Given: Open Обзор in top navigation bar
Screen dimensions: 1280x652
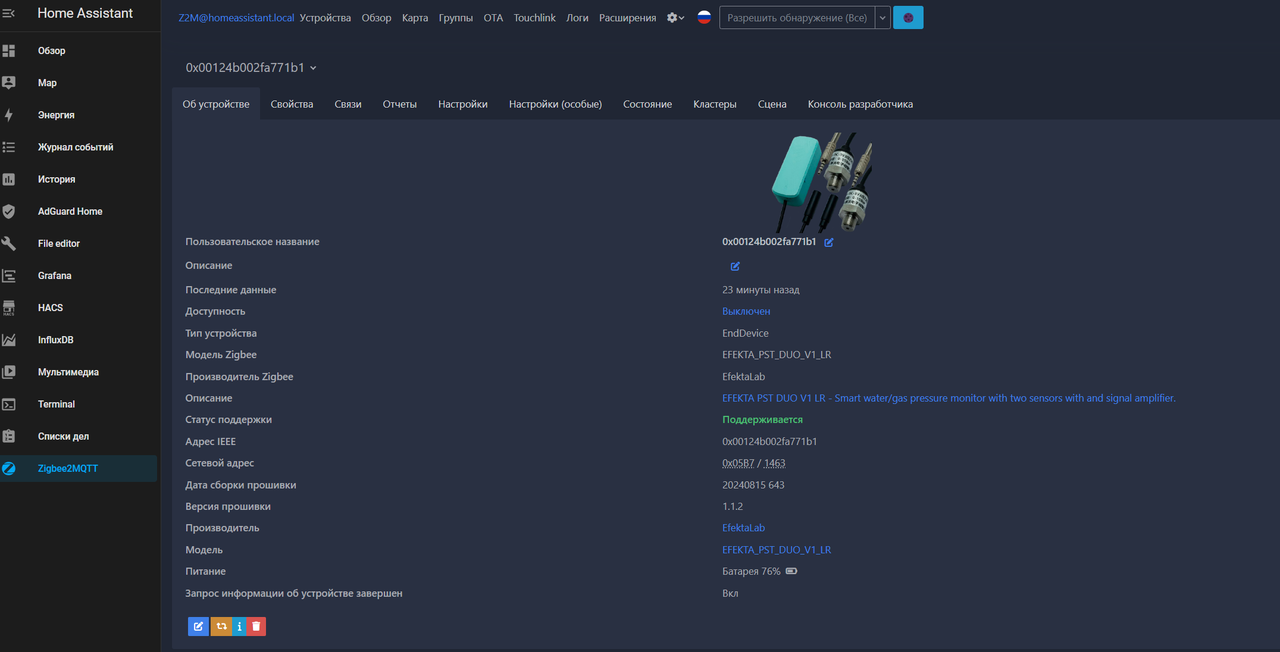Looking at the screenshot, I should click(377, 18).
